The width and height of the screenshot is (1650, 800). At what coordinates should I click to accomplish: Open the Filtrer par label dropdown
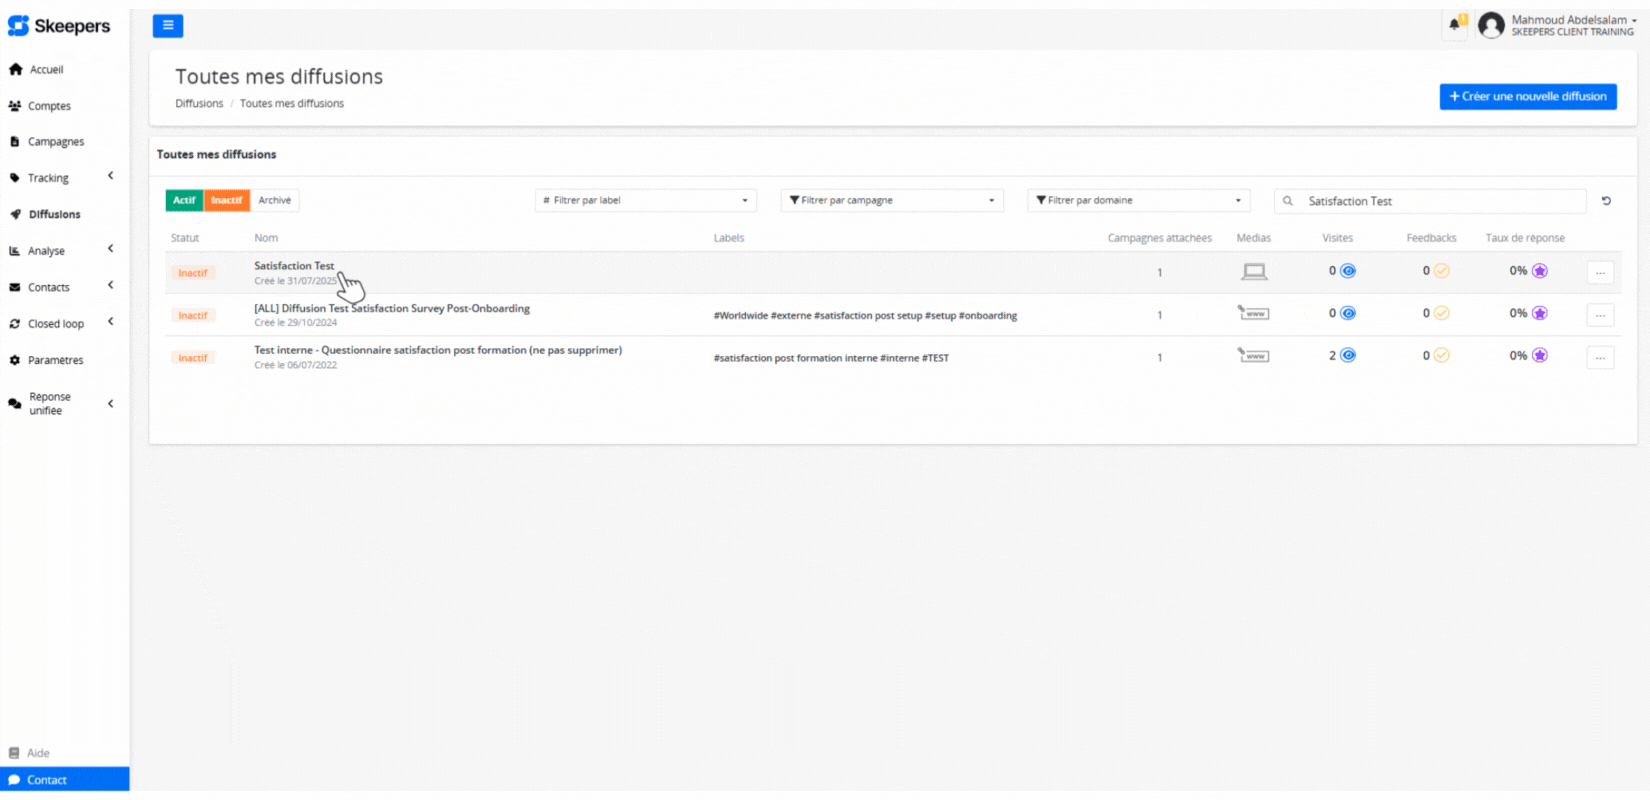645,201
